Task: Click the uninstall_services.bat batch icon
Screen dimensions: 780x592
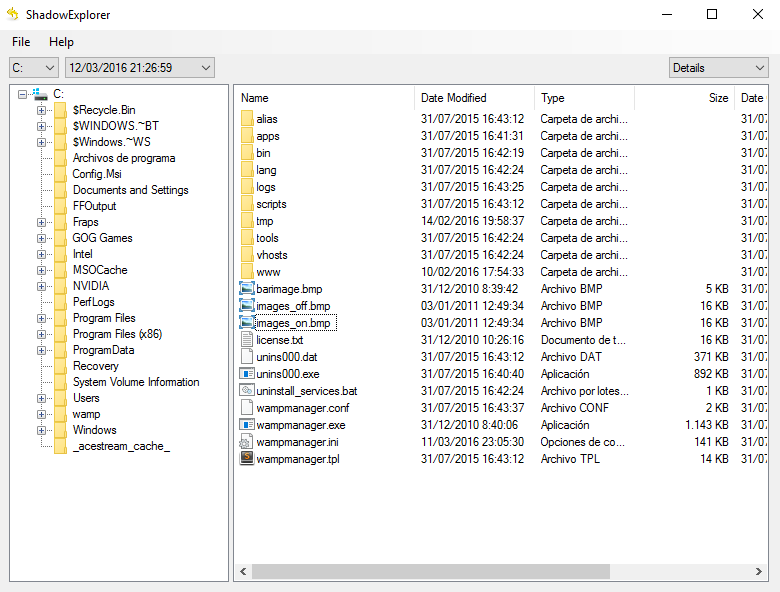Action: [x=247, y=391]
